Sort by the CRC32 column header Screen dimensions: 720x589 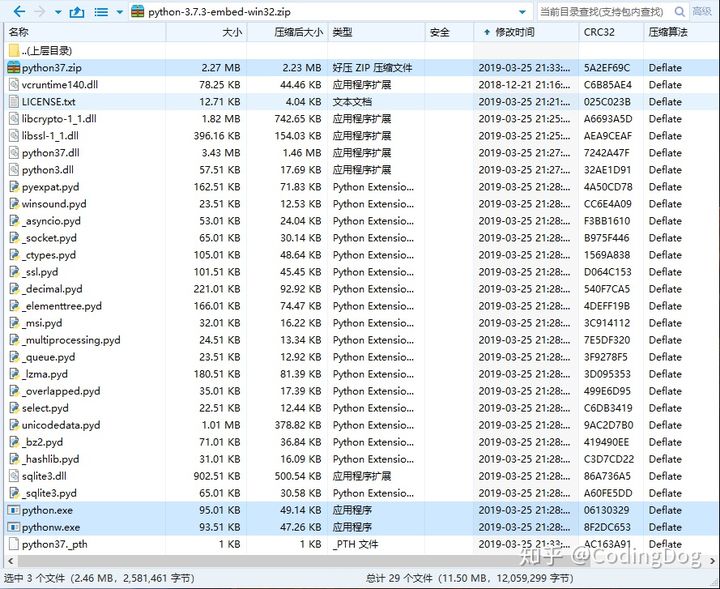pyautogui.click(x=611, y=32)
